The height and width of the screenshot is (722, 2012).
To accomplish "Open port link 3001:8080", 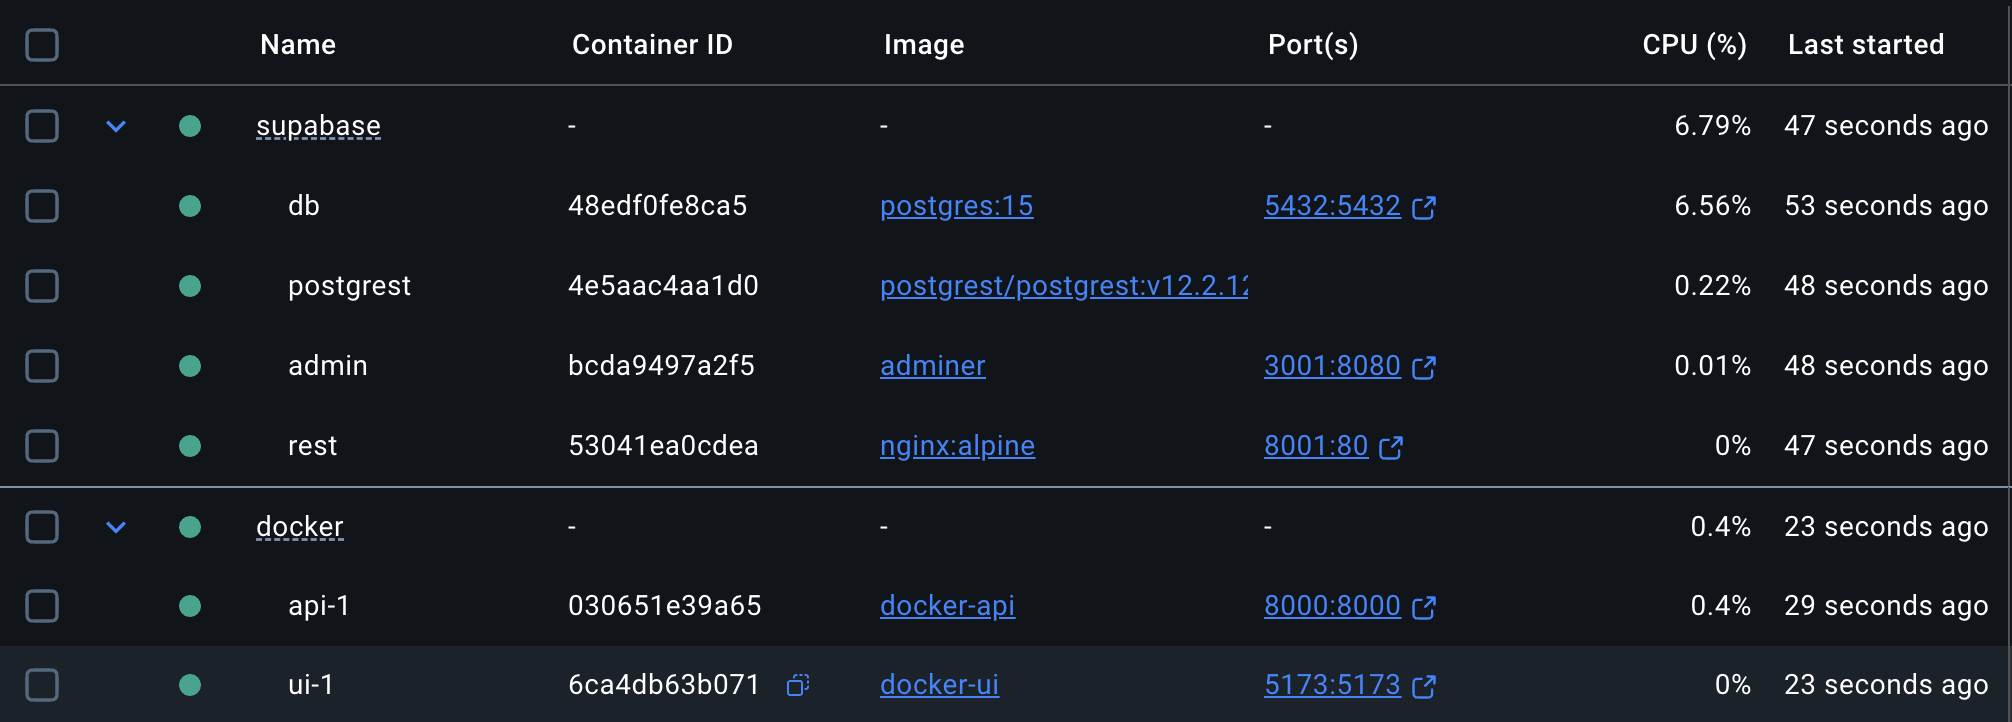I will tap(1332, 366).
